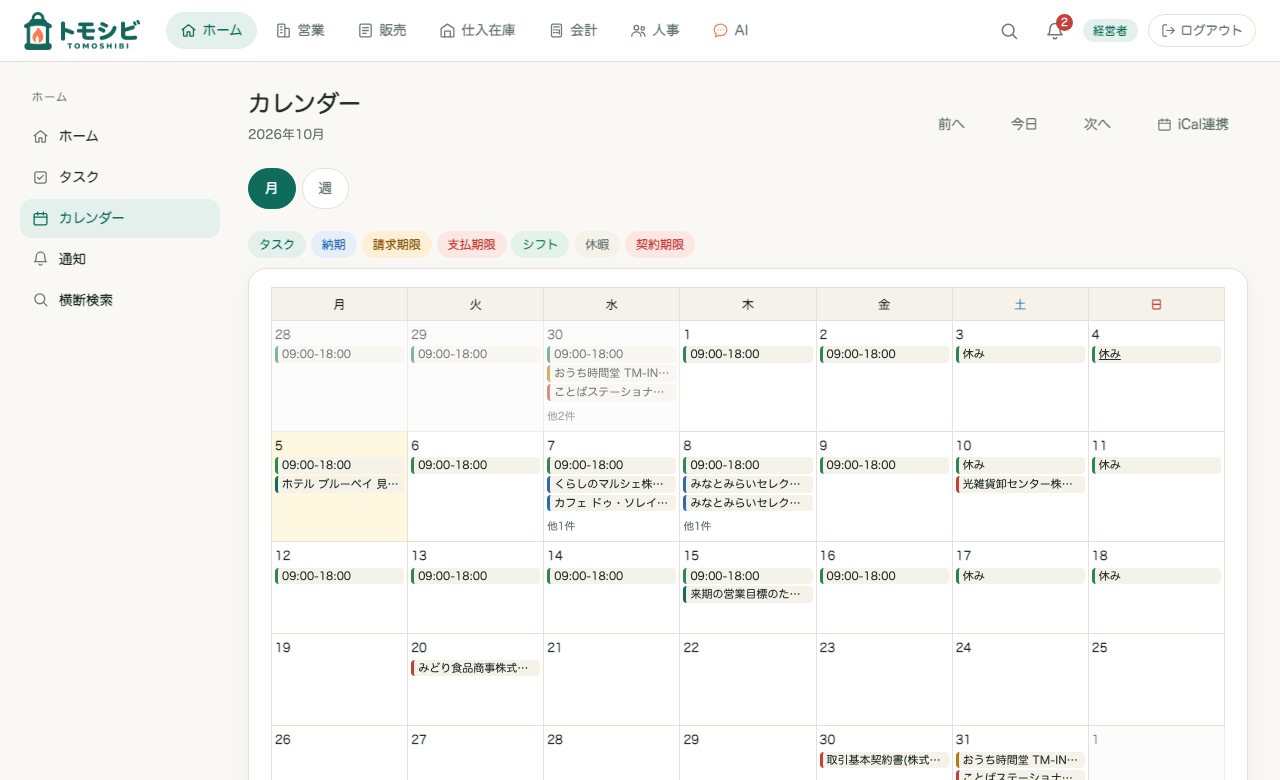Select カレンダー in the sidebar

point(120,218)
